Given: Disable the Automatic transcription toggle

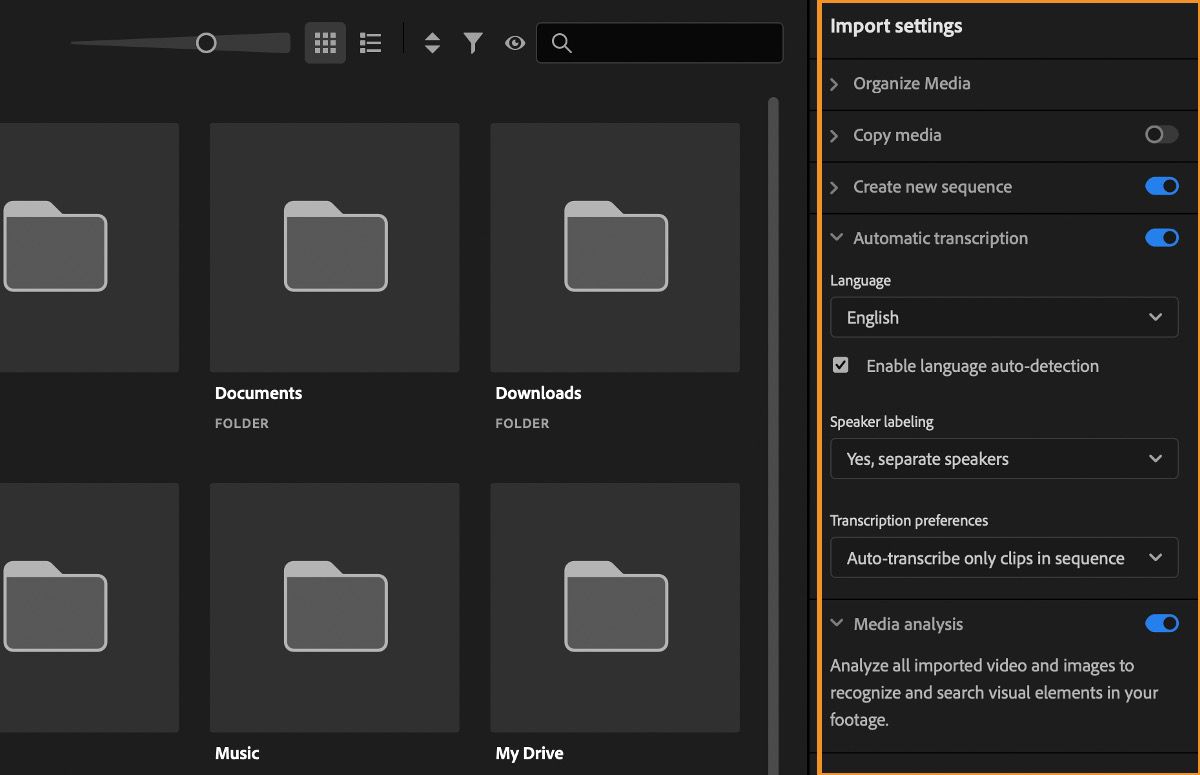Looking at the screenshot, I should 1161,238.
